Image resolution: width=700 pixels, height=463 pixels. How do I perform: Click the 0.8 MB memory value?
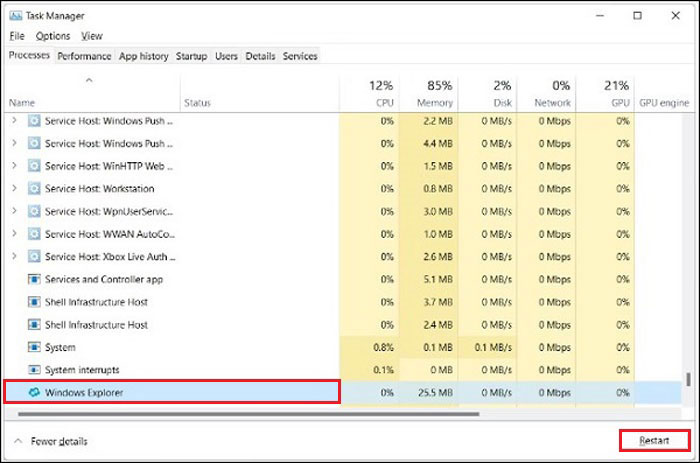438,189
